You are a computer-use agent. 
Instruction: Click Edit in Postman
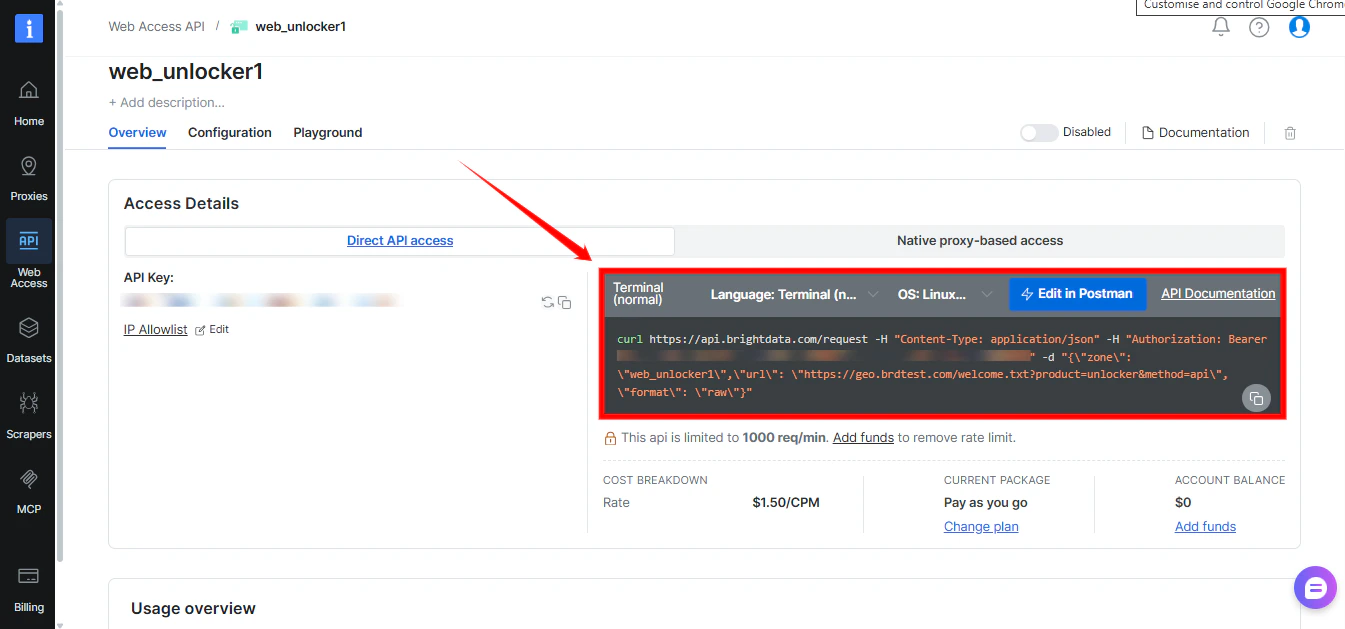1078,293
